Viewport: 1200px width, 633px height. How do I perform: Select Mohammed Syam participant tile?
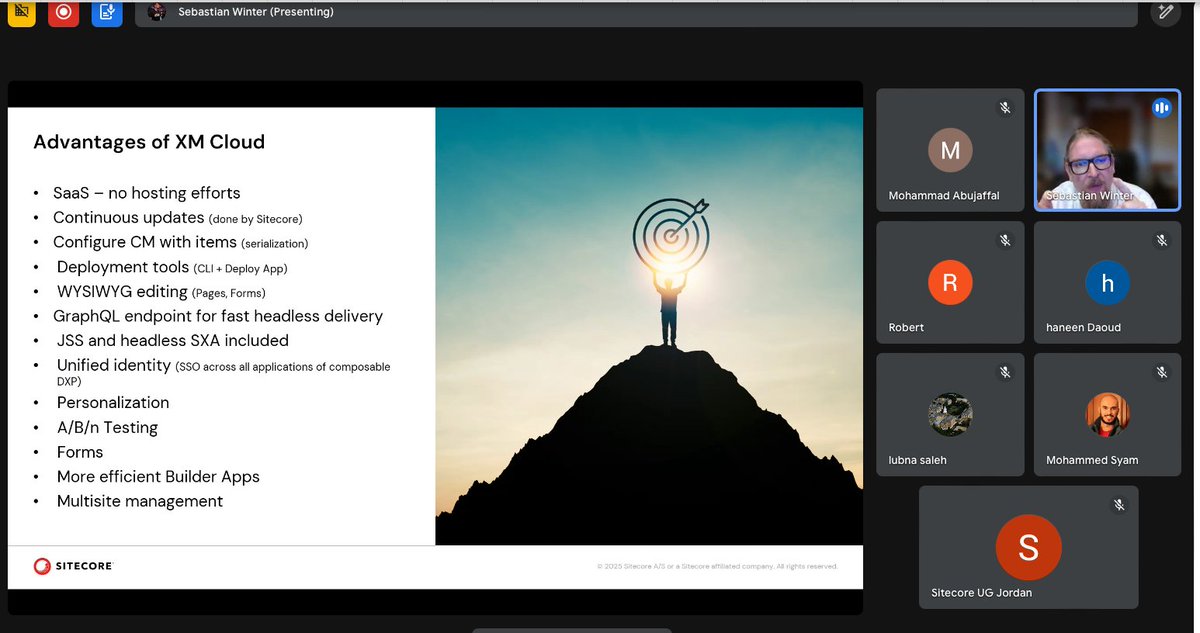(x=1107, y=414)
